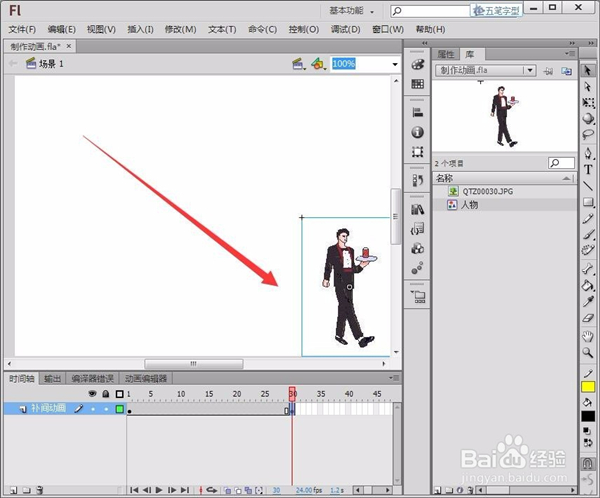This screenshot has height=498, width=600.
Task: Toggle Loop playback in timeline
Action: (212, 490)
